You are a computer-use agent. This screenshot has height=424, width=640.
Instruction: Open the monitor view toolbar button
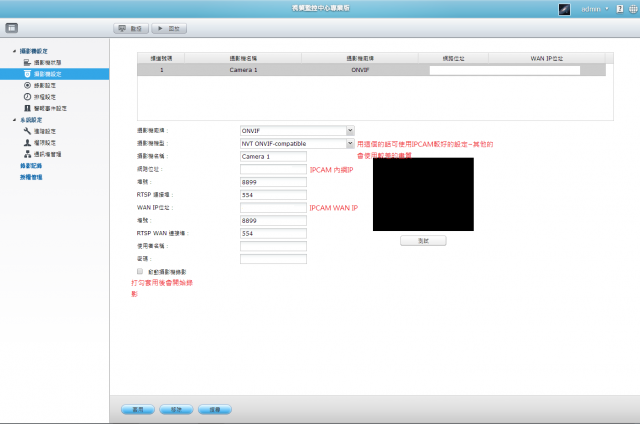131,29
